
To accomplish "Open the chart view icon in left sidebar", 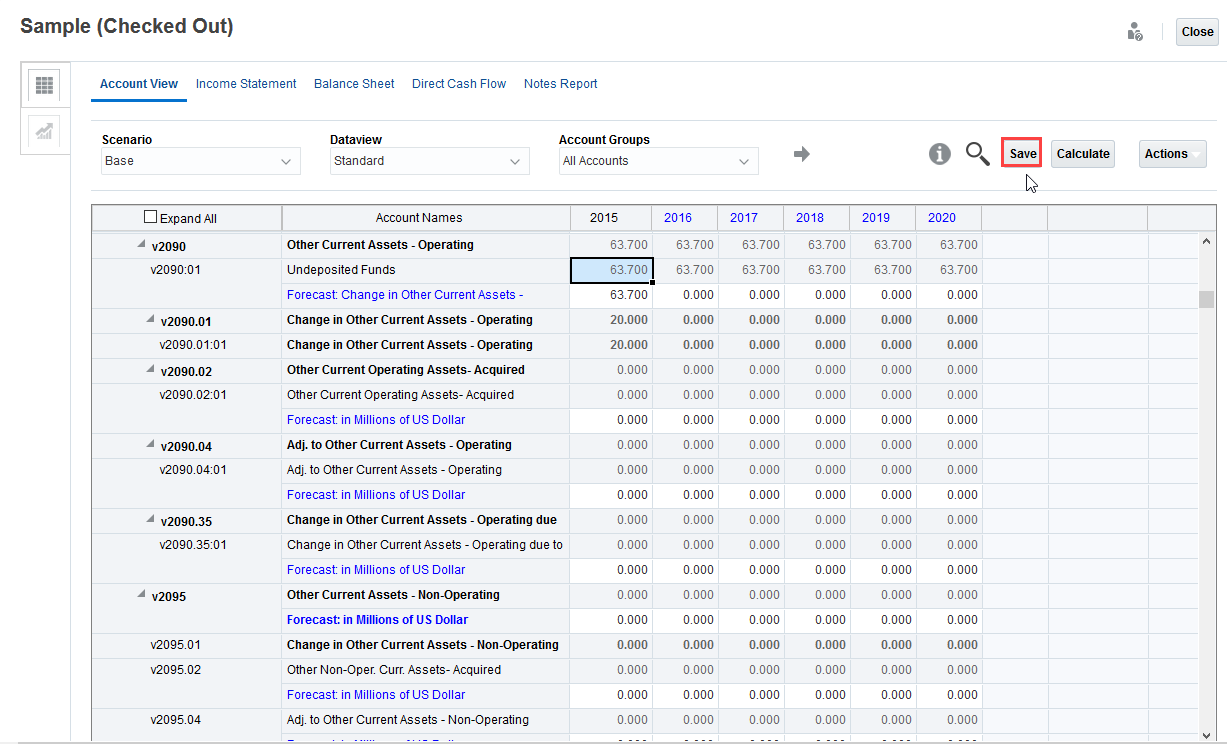I will 45,132.
